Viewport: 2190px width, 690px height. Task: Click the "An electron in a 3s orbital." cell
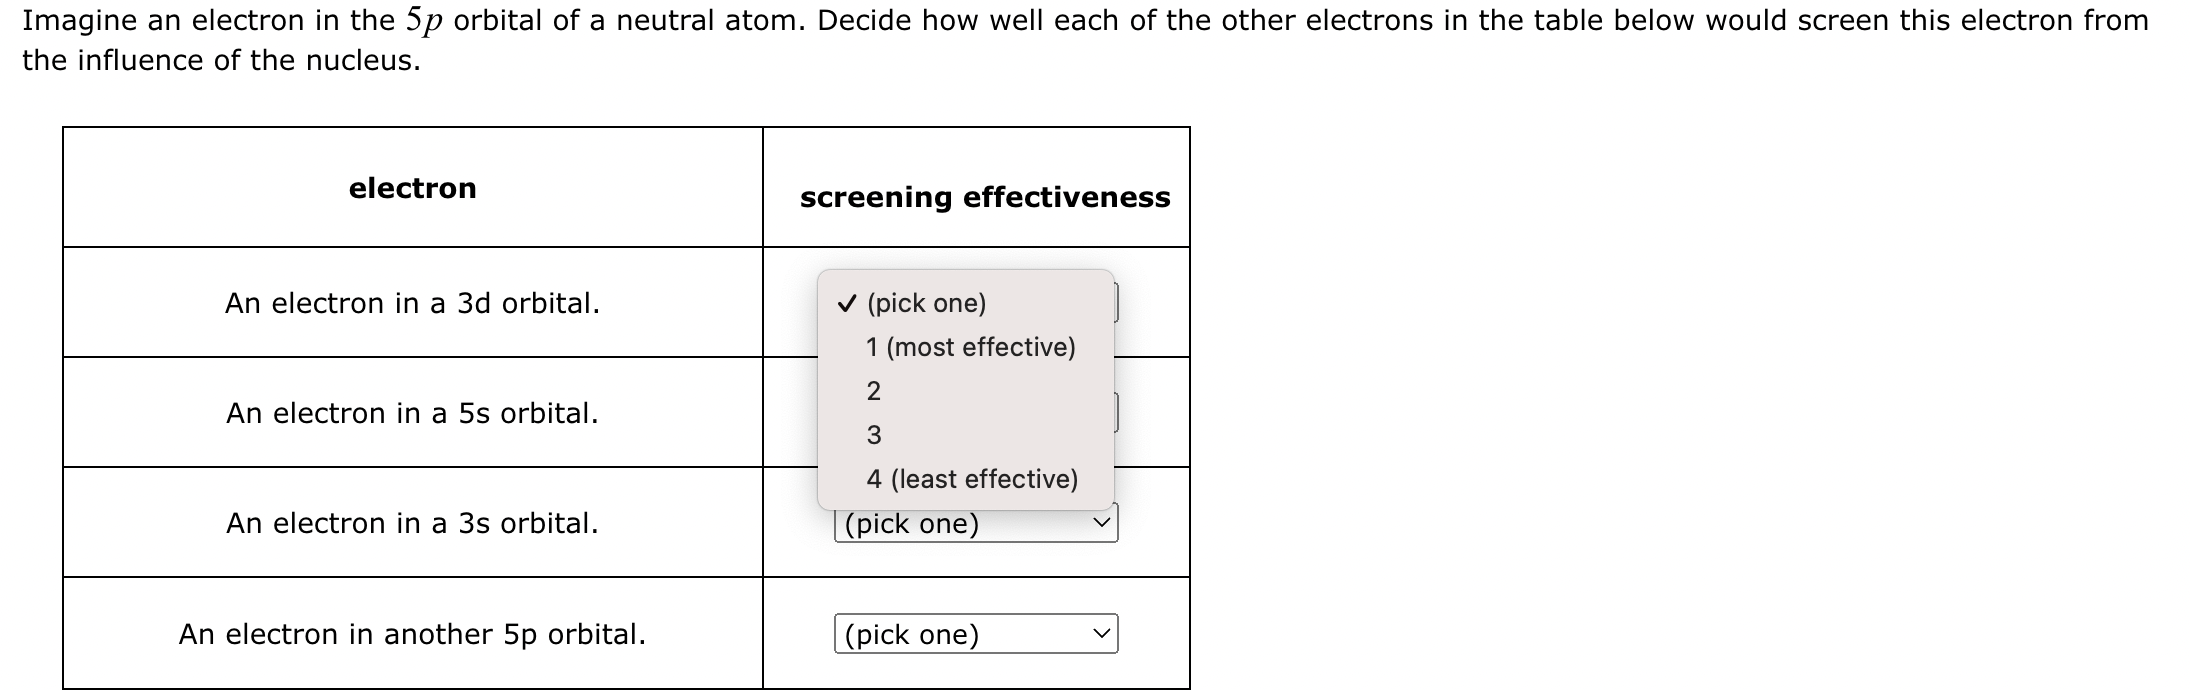(412, 523)
